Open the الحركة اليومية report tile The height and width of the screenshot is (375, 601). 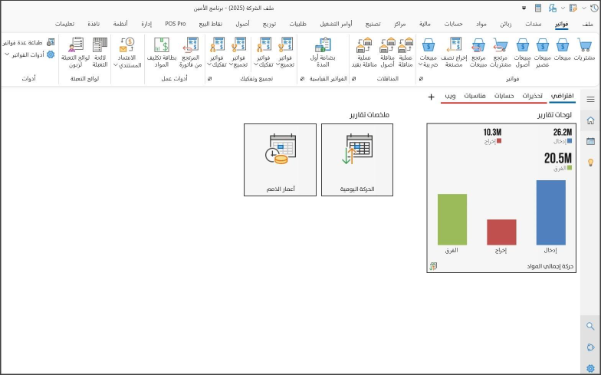pyautogui.click(x=357, y=160)
